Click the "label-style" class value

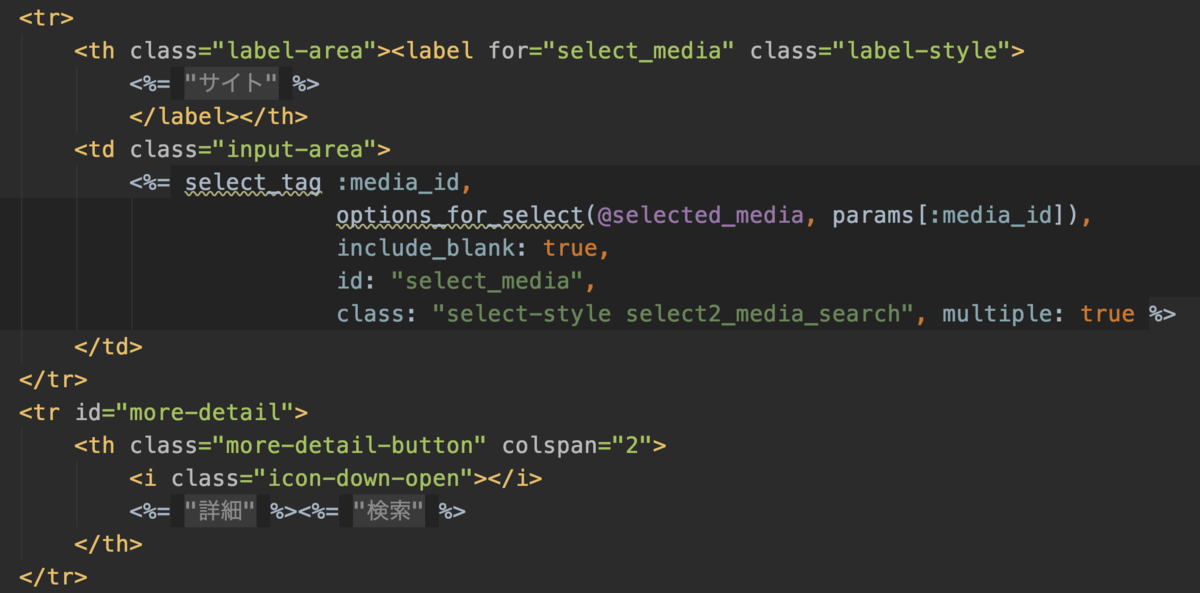[x=922, y=50]
